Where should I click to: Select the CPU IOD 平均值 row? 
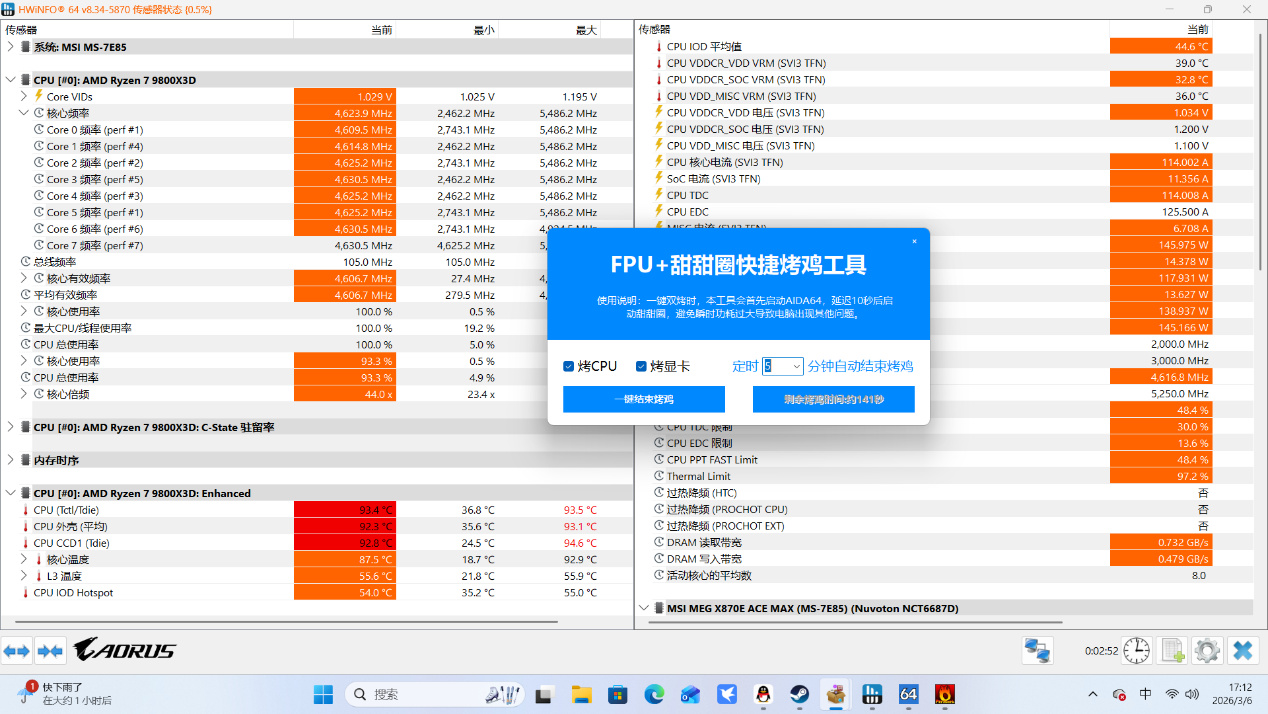[x=945, y=46]
